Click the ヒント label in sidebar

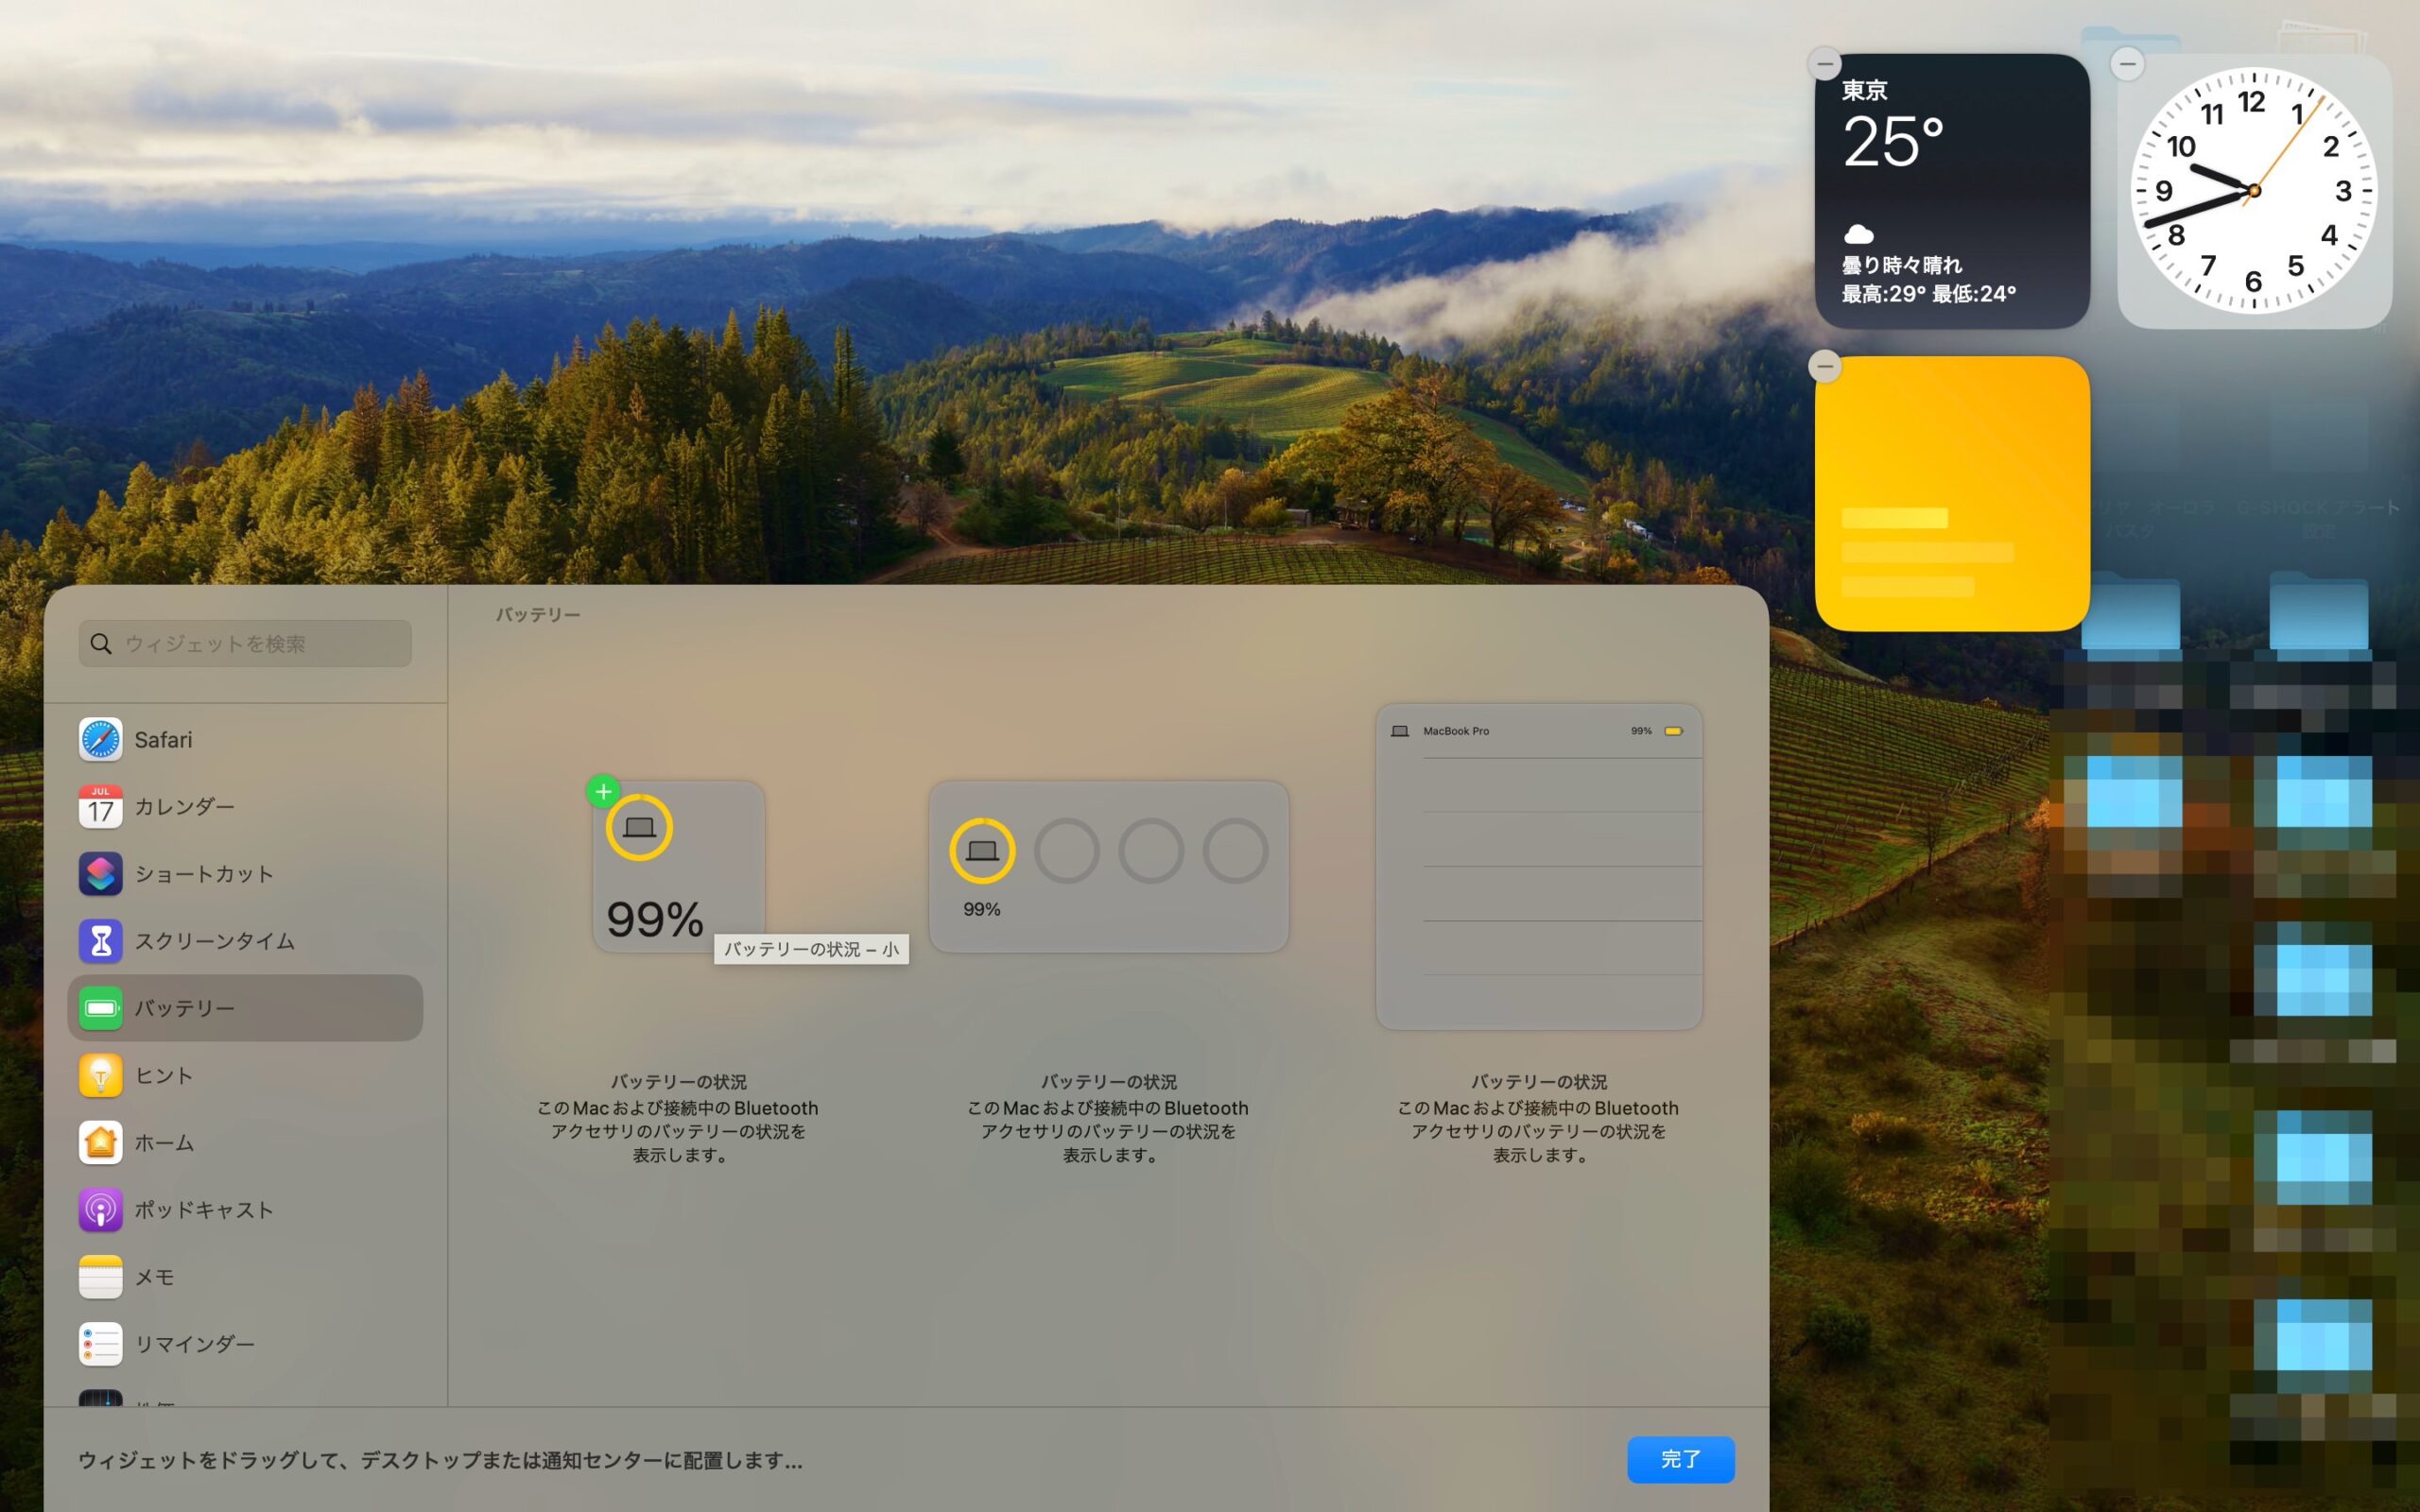(x=164, y=1075)
